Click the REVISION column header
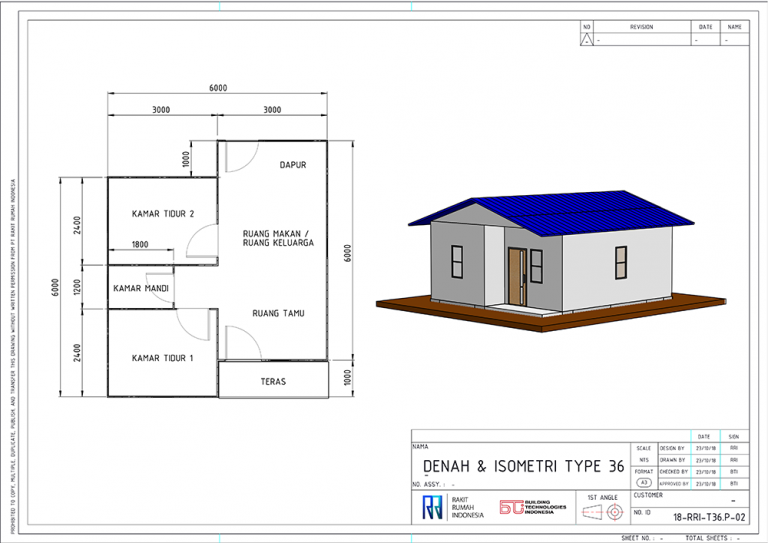The width and height of the screenshot is (768, 543). (x=641, y=27)
